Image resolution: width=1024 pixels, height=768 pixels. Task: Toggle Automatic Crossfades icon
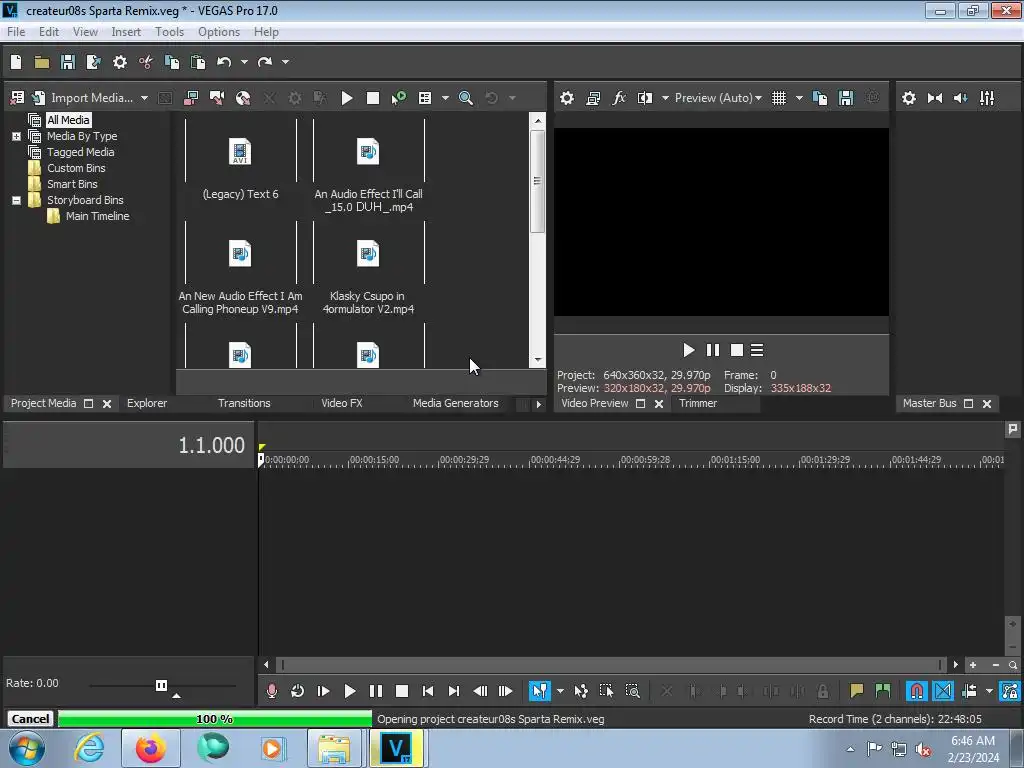click(943, 691)
